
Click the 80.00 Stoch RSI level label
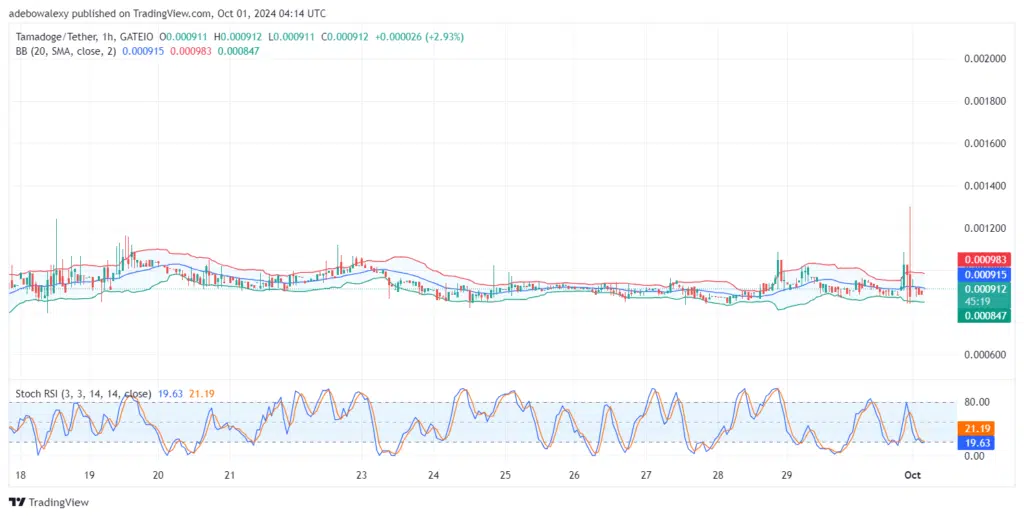(x=974, y=402)
